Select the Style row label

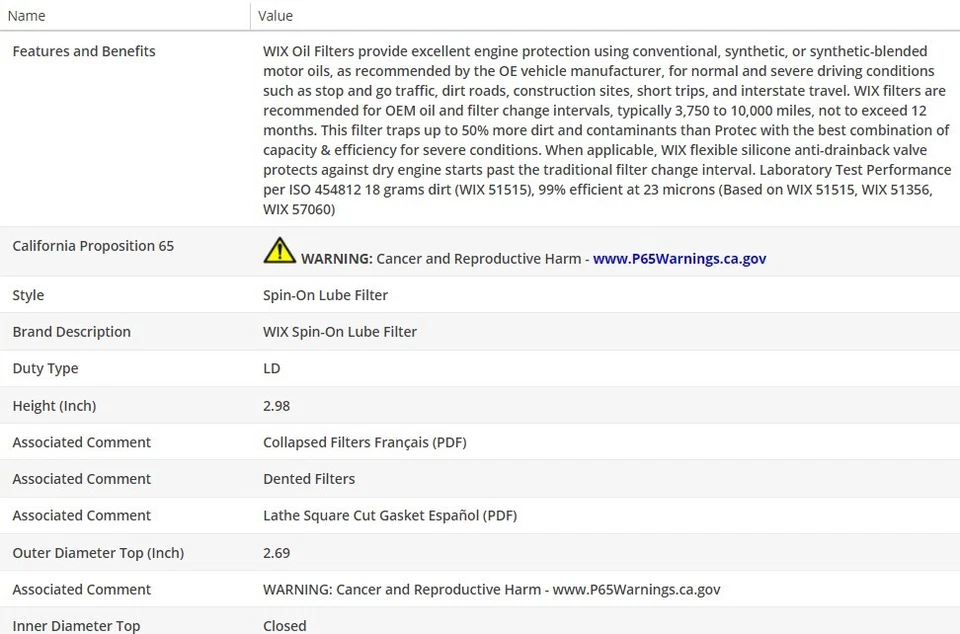coord(28,295)
